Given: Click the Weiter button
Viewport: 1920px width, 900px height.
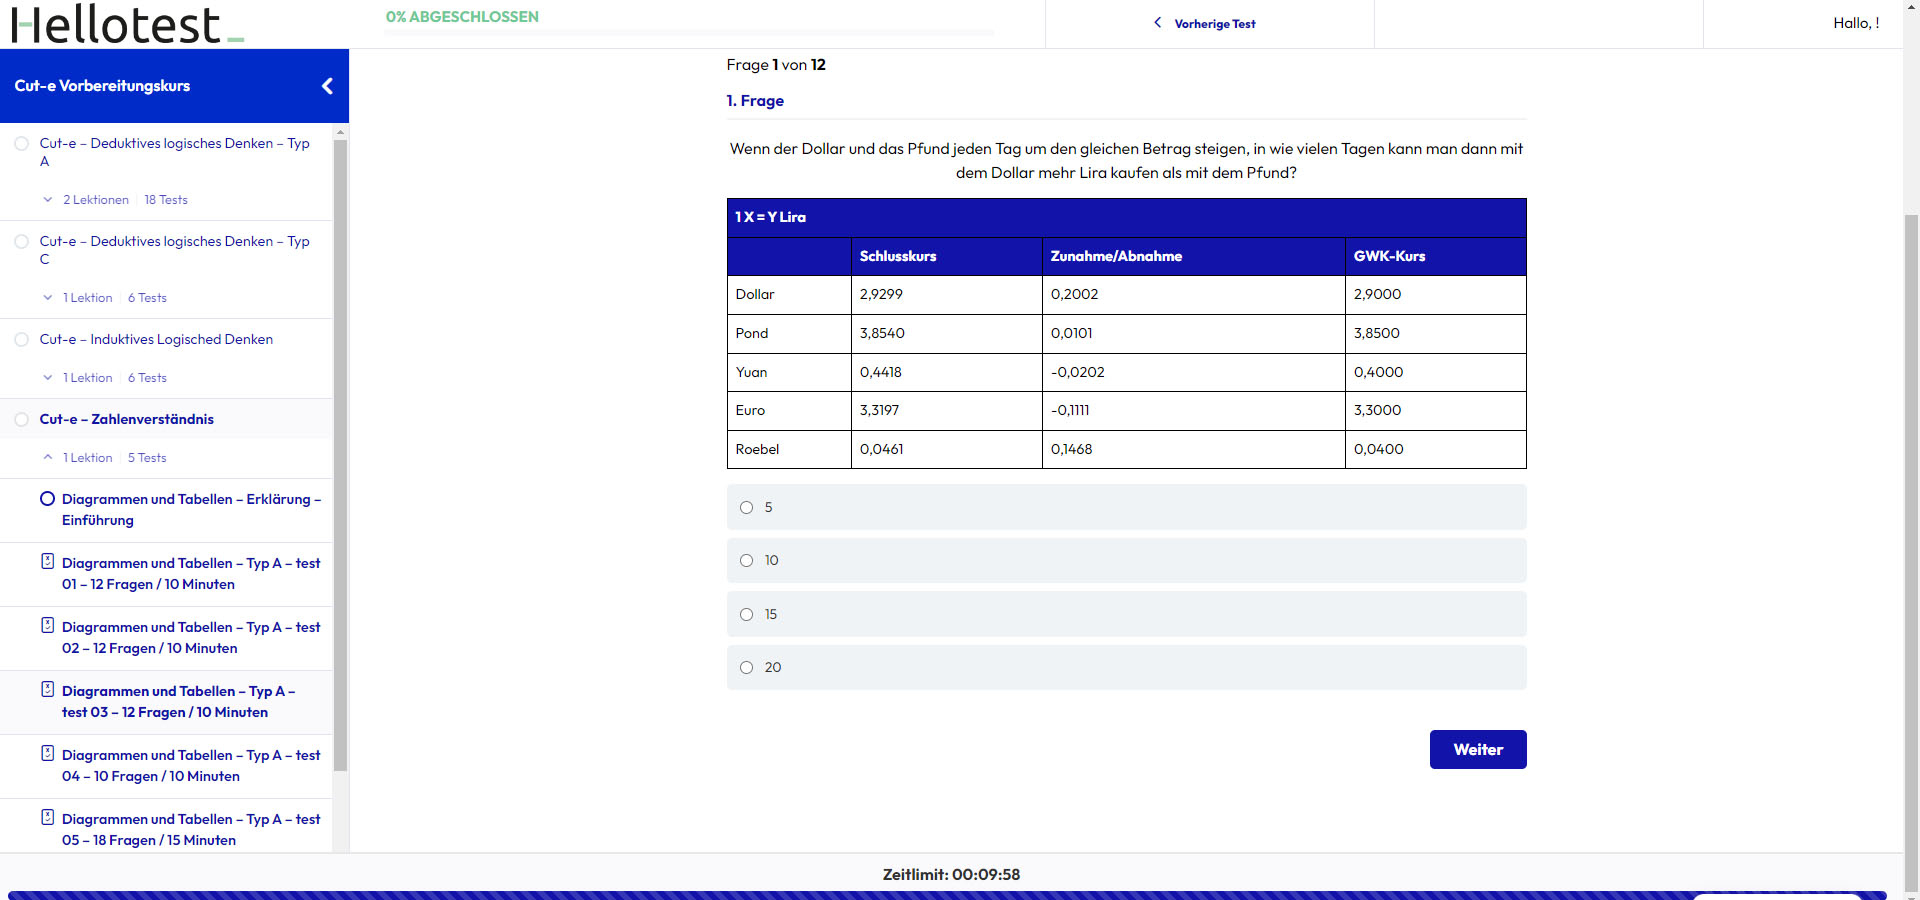Looking at the screenshot, I should (x=1478, y=750).
